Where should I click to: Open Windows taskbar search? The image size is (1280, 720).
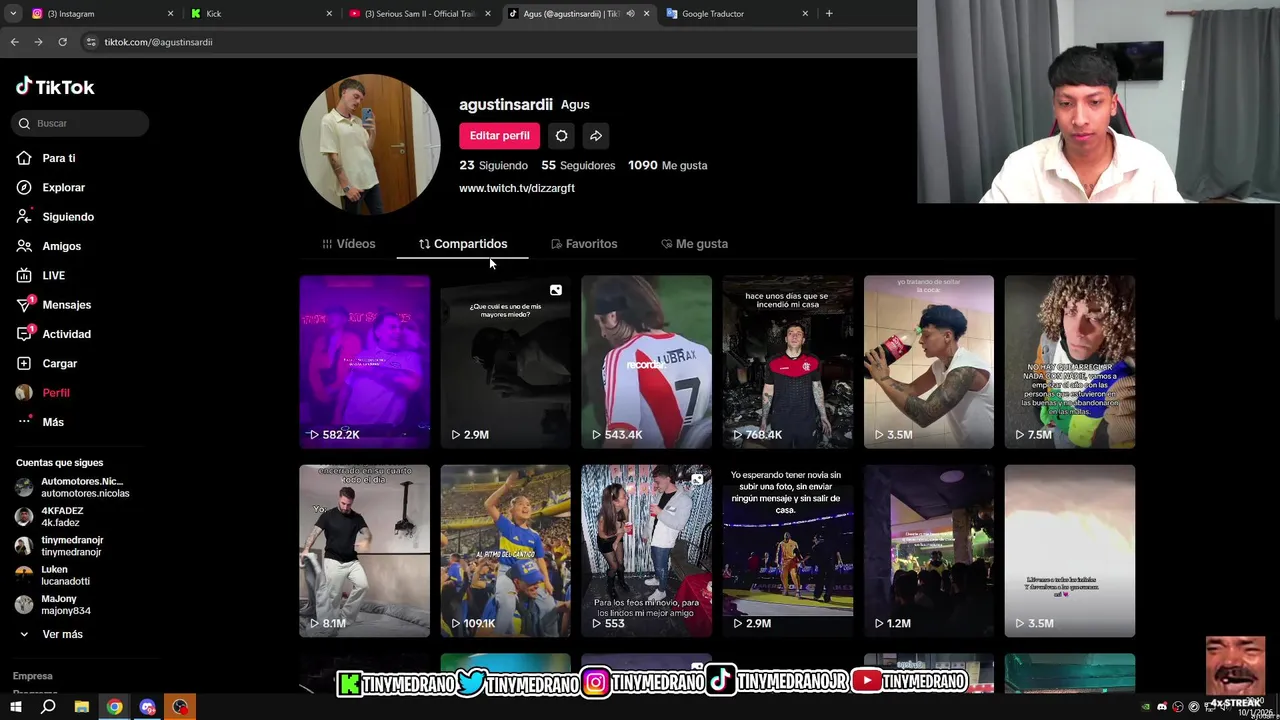[48, 707]
